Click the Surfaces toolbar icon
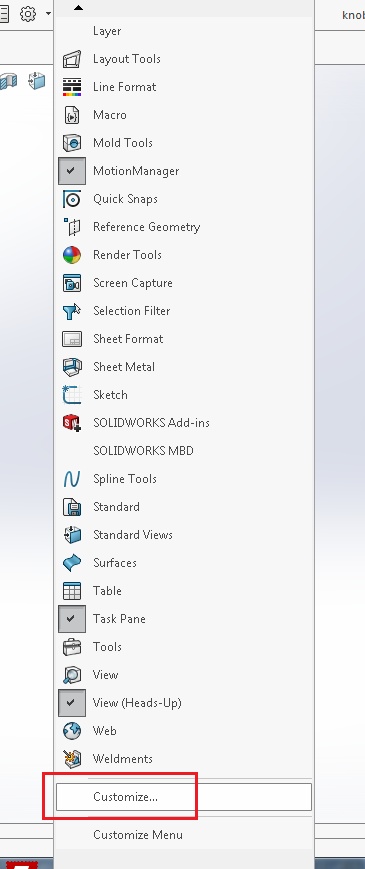365x869 pixels. click(72, 563)
